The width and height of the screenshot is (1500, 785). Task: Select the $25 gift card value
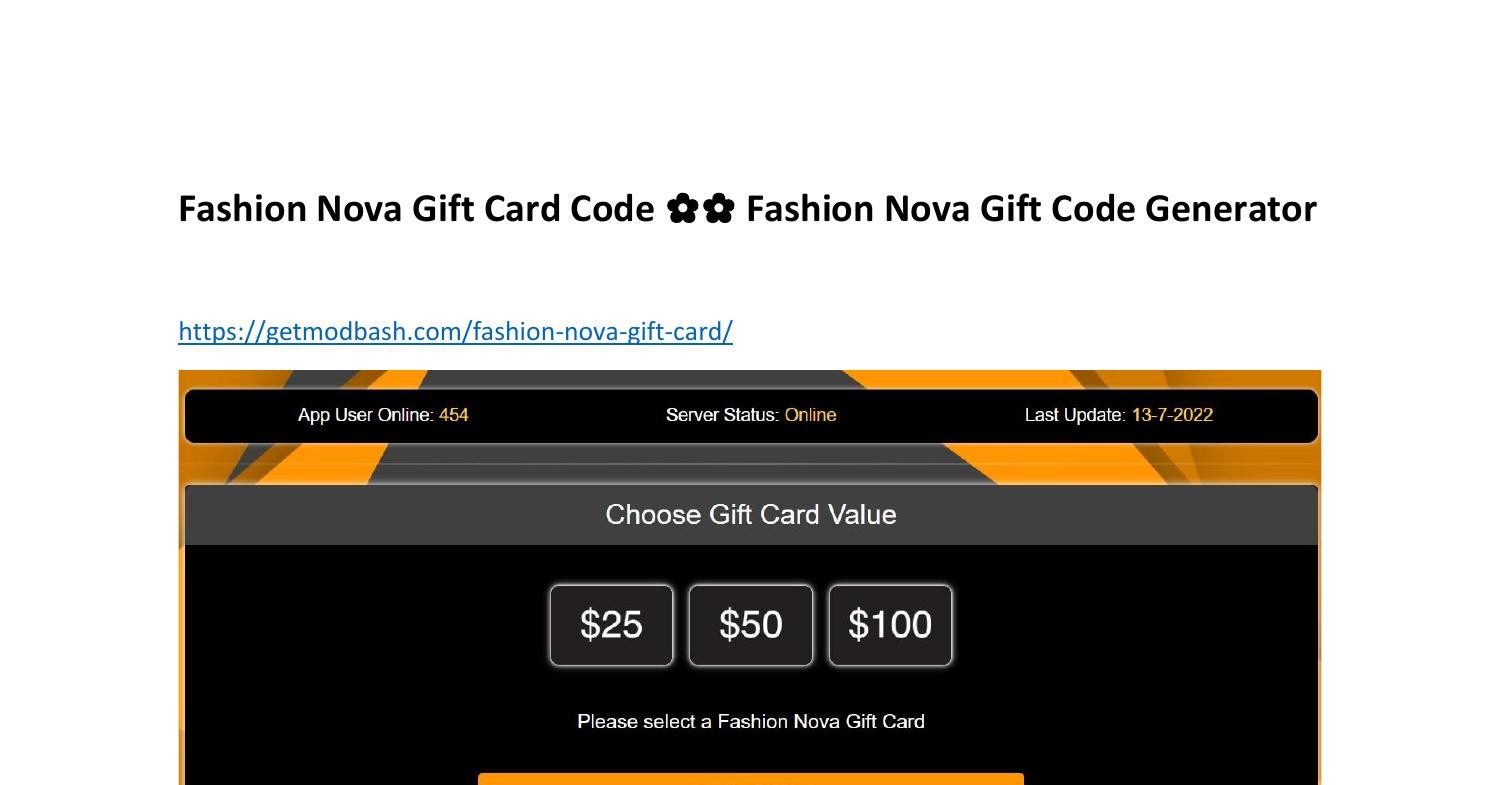pos(611,625)
